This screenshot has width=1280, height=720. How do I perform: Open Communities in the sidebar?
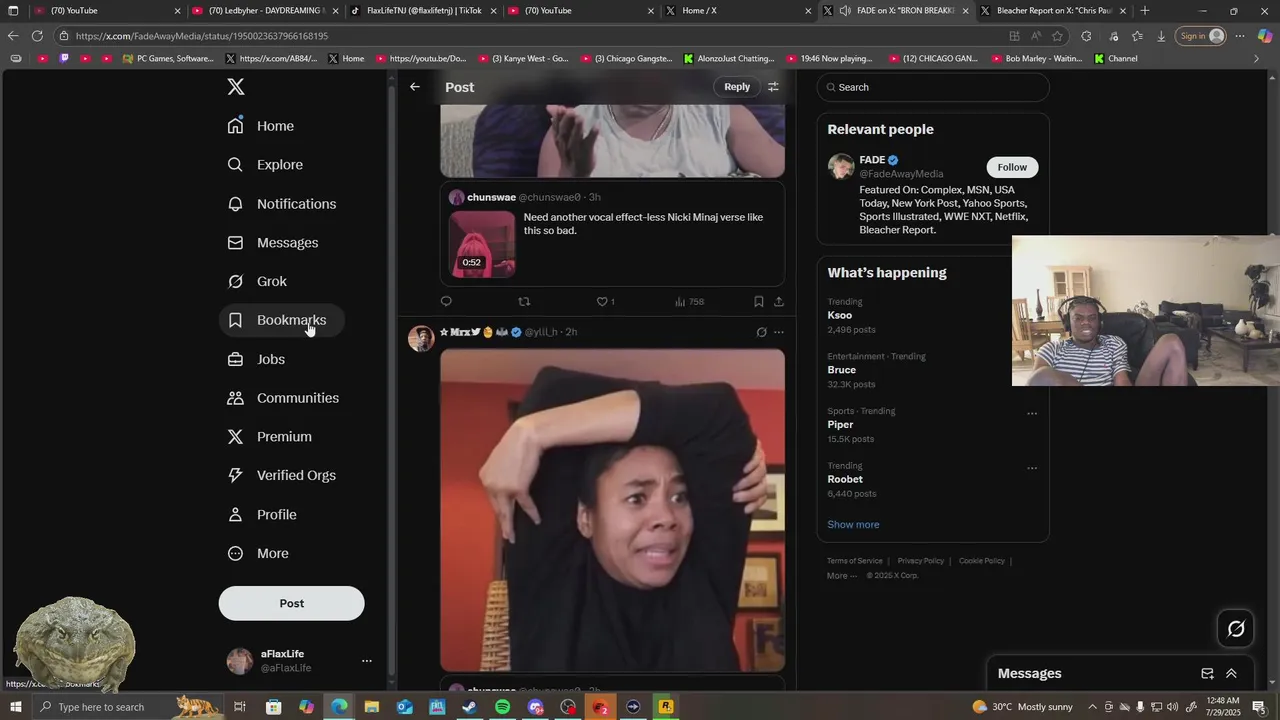[x=284, y=398]
